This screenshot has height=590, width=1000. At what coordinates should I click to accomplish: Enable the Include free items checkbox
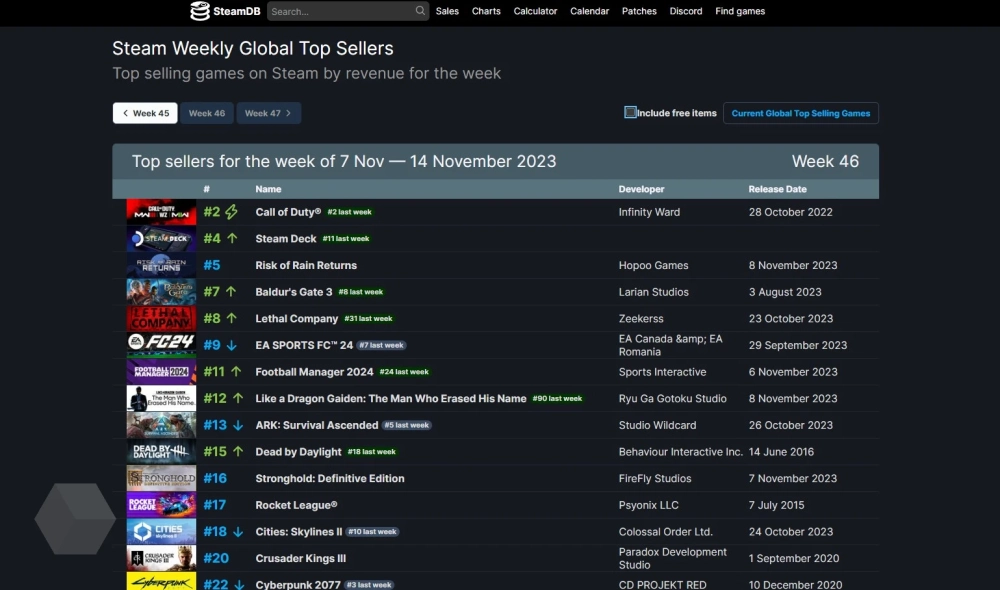coord(630,113)
